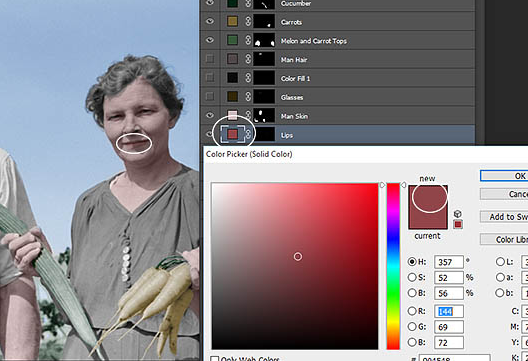The width and height of the screenshot is (528, 361).
Task: Select the Carrots layer by its name
Action: (291, 22)
